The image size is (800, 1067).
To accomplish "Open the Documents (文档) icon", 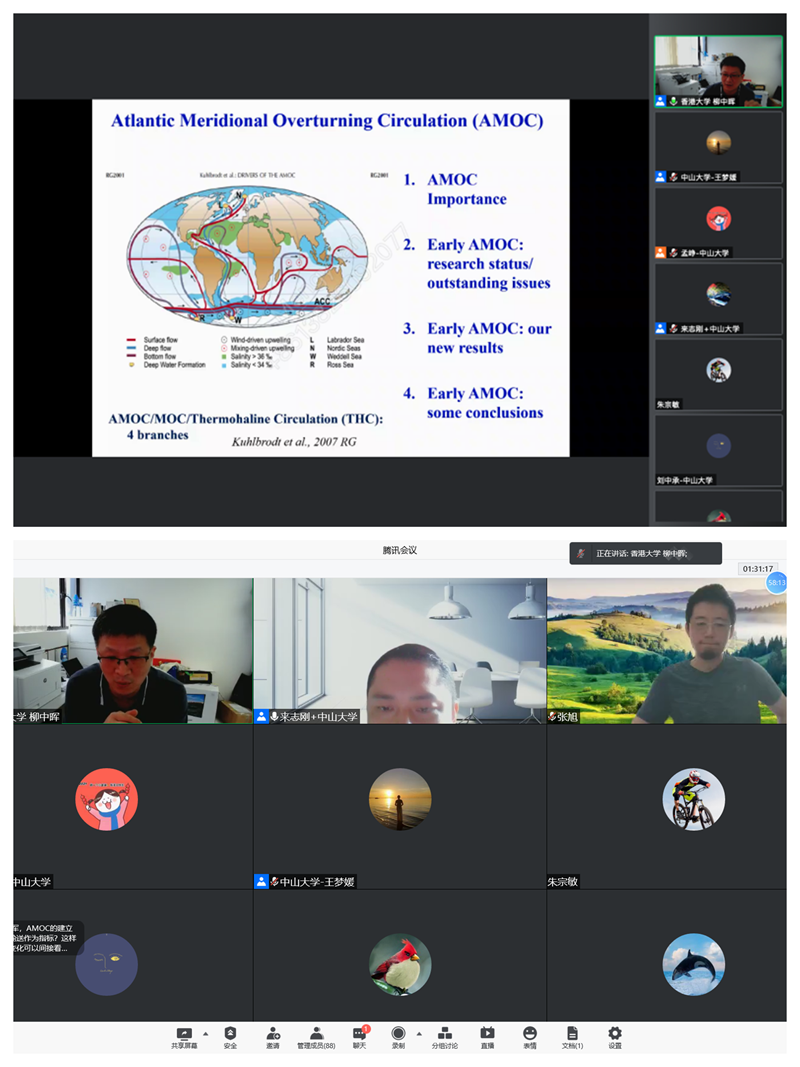I will point(572,1034).
